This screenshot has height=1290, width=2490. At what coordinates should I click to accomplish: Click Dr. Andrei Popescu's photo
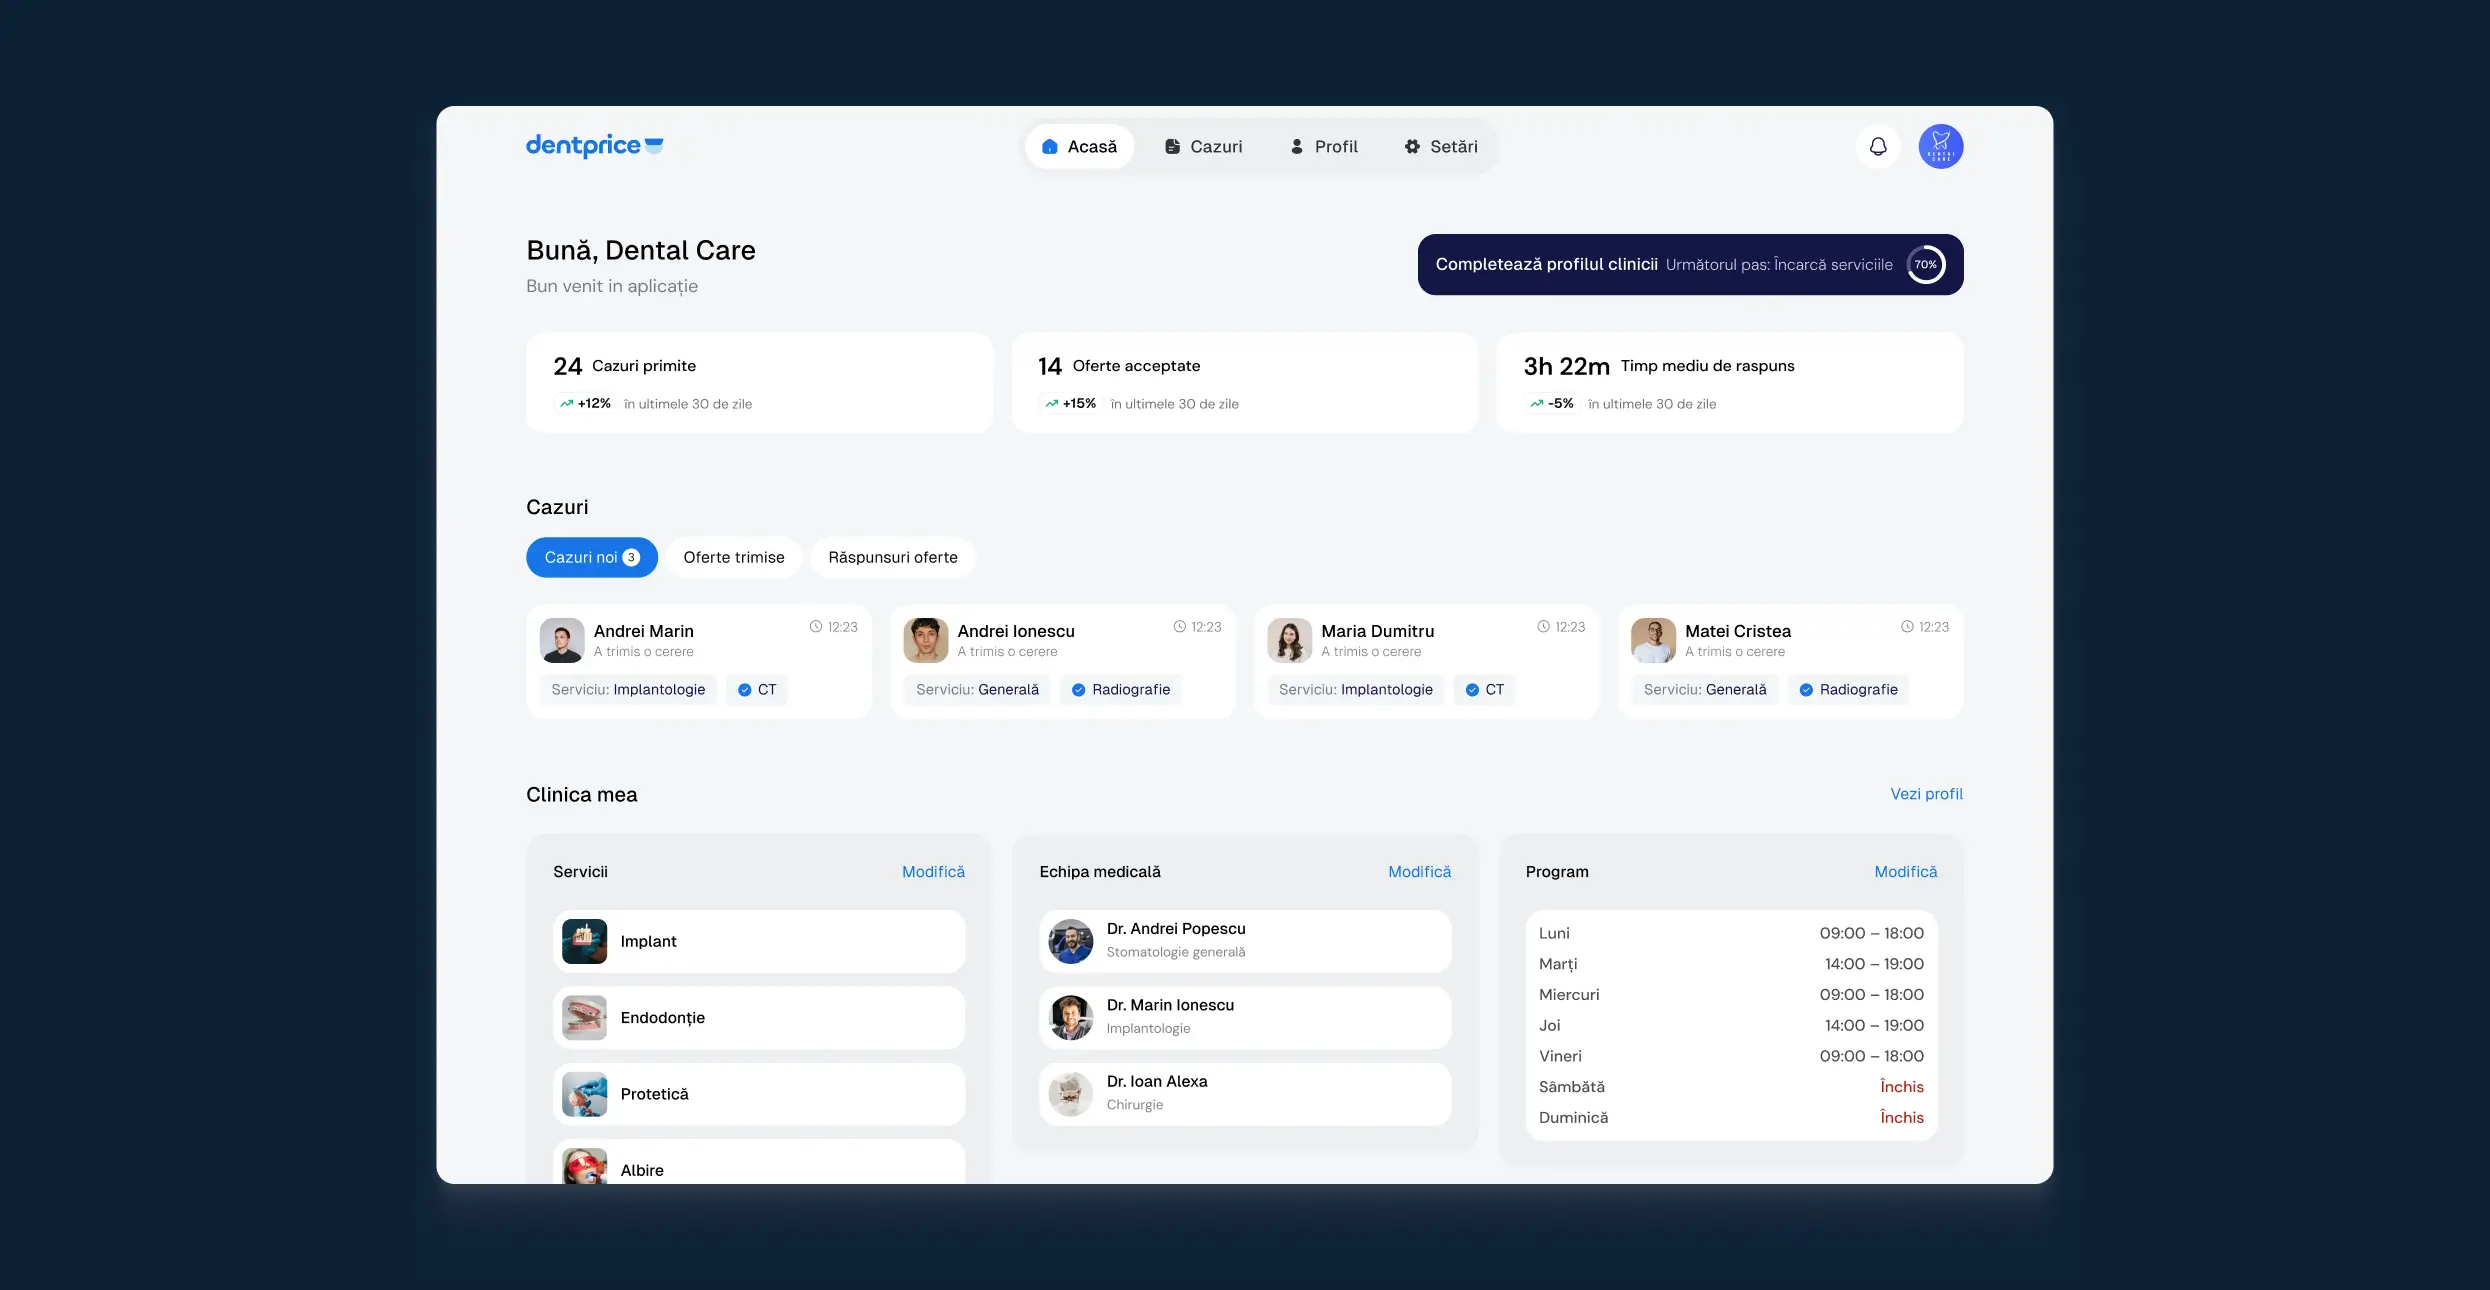pyautogui.click(x=1070, y=941)
